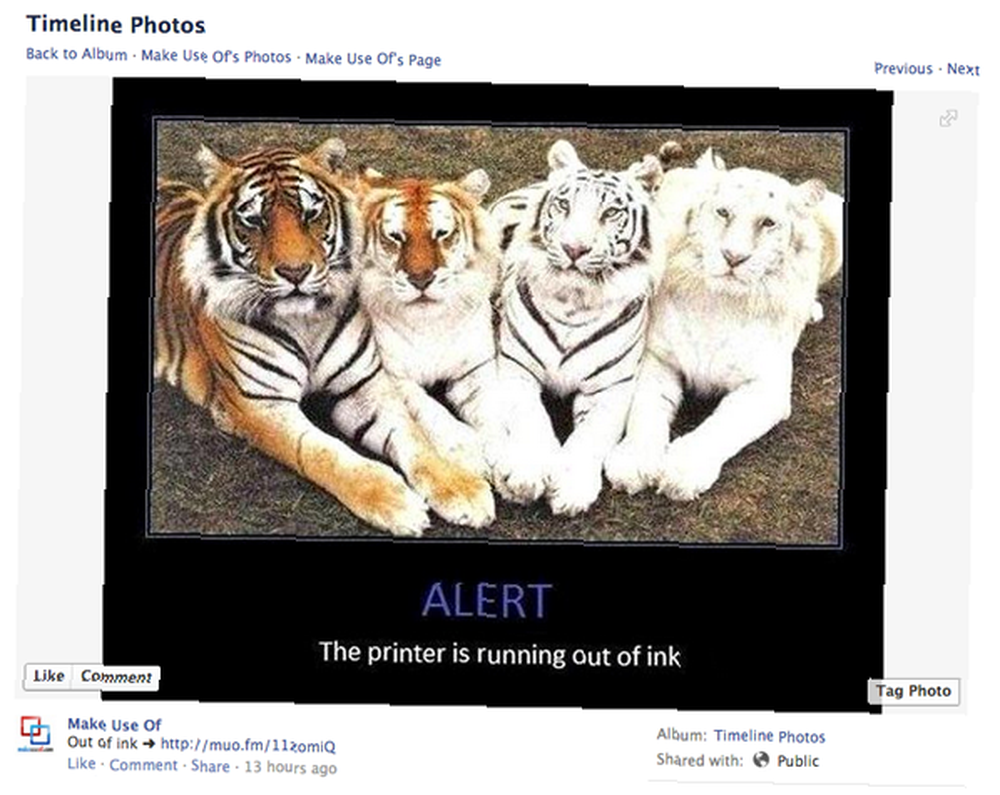Open Make Use Of's Photos link

point(216,56)
